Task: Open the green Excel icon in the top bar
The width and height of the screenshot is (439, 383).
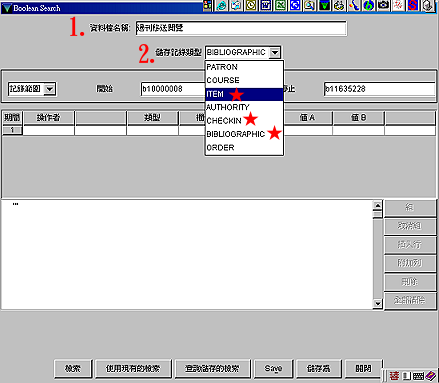Action: [x=280, y=5]
